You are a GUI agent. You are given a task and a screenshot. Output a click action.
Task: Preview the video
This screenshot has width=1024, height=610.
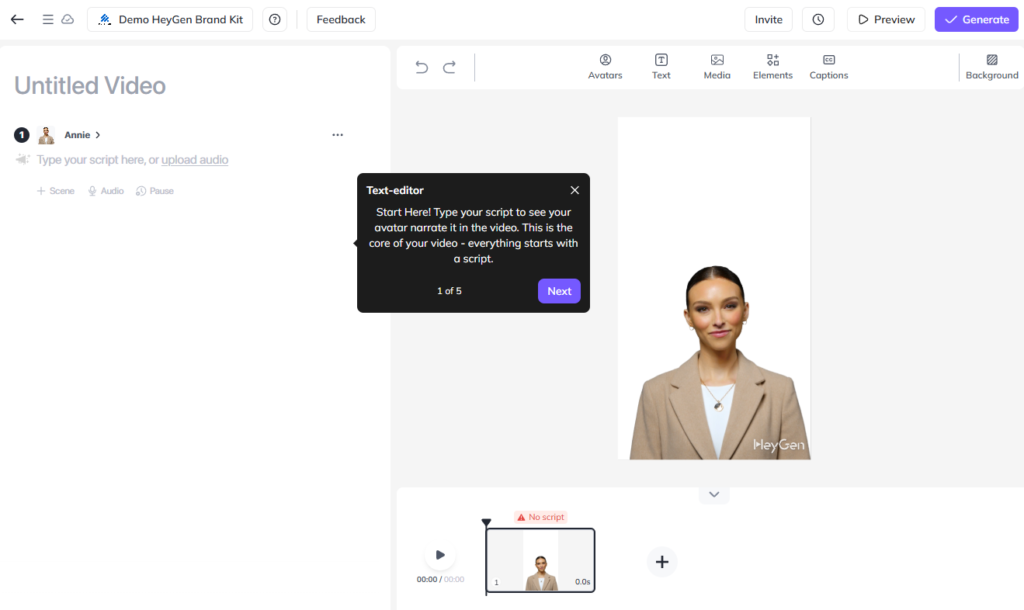click(x=886, y=20)
